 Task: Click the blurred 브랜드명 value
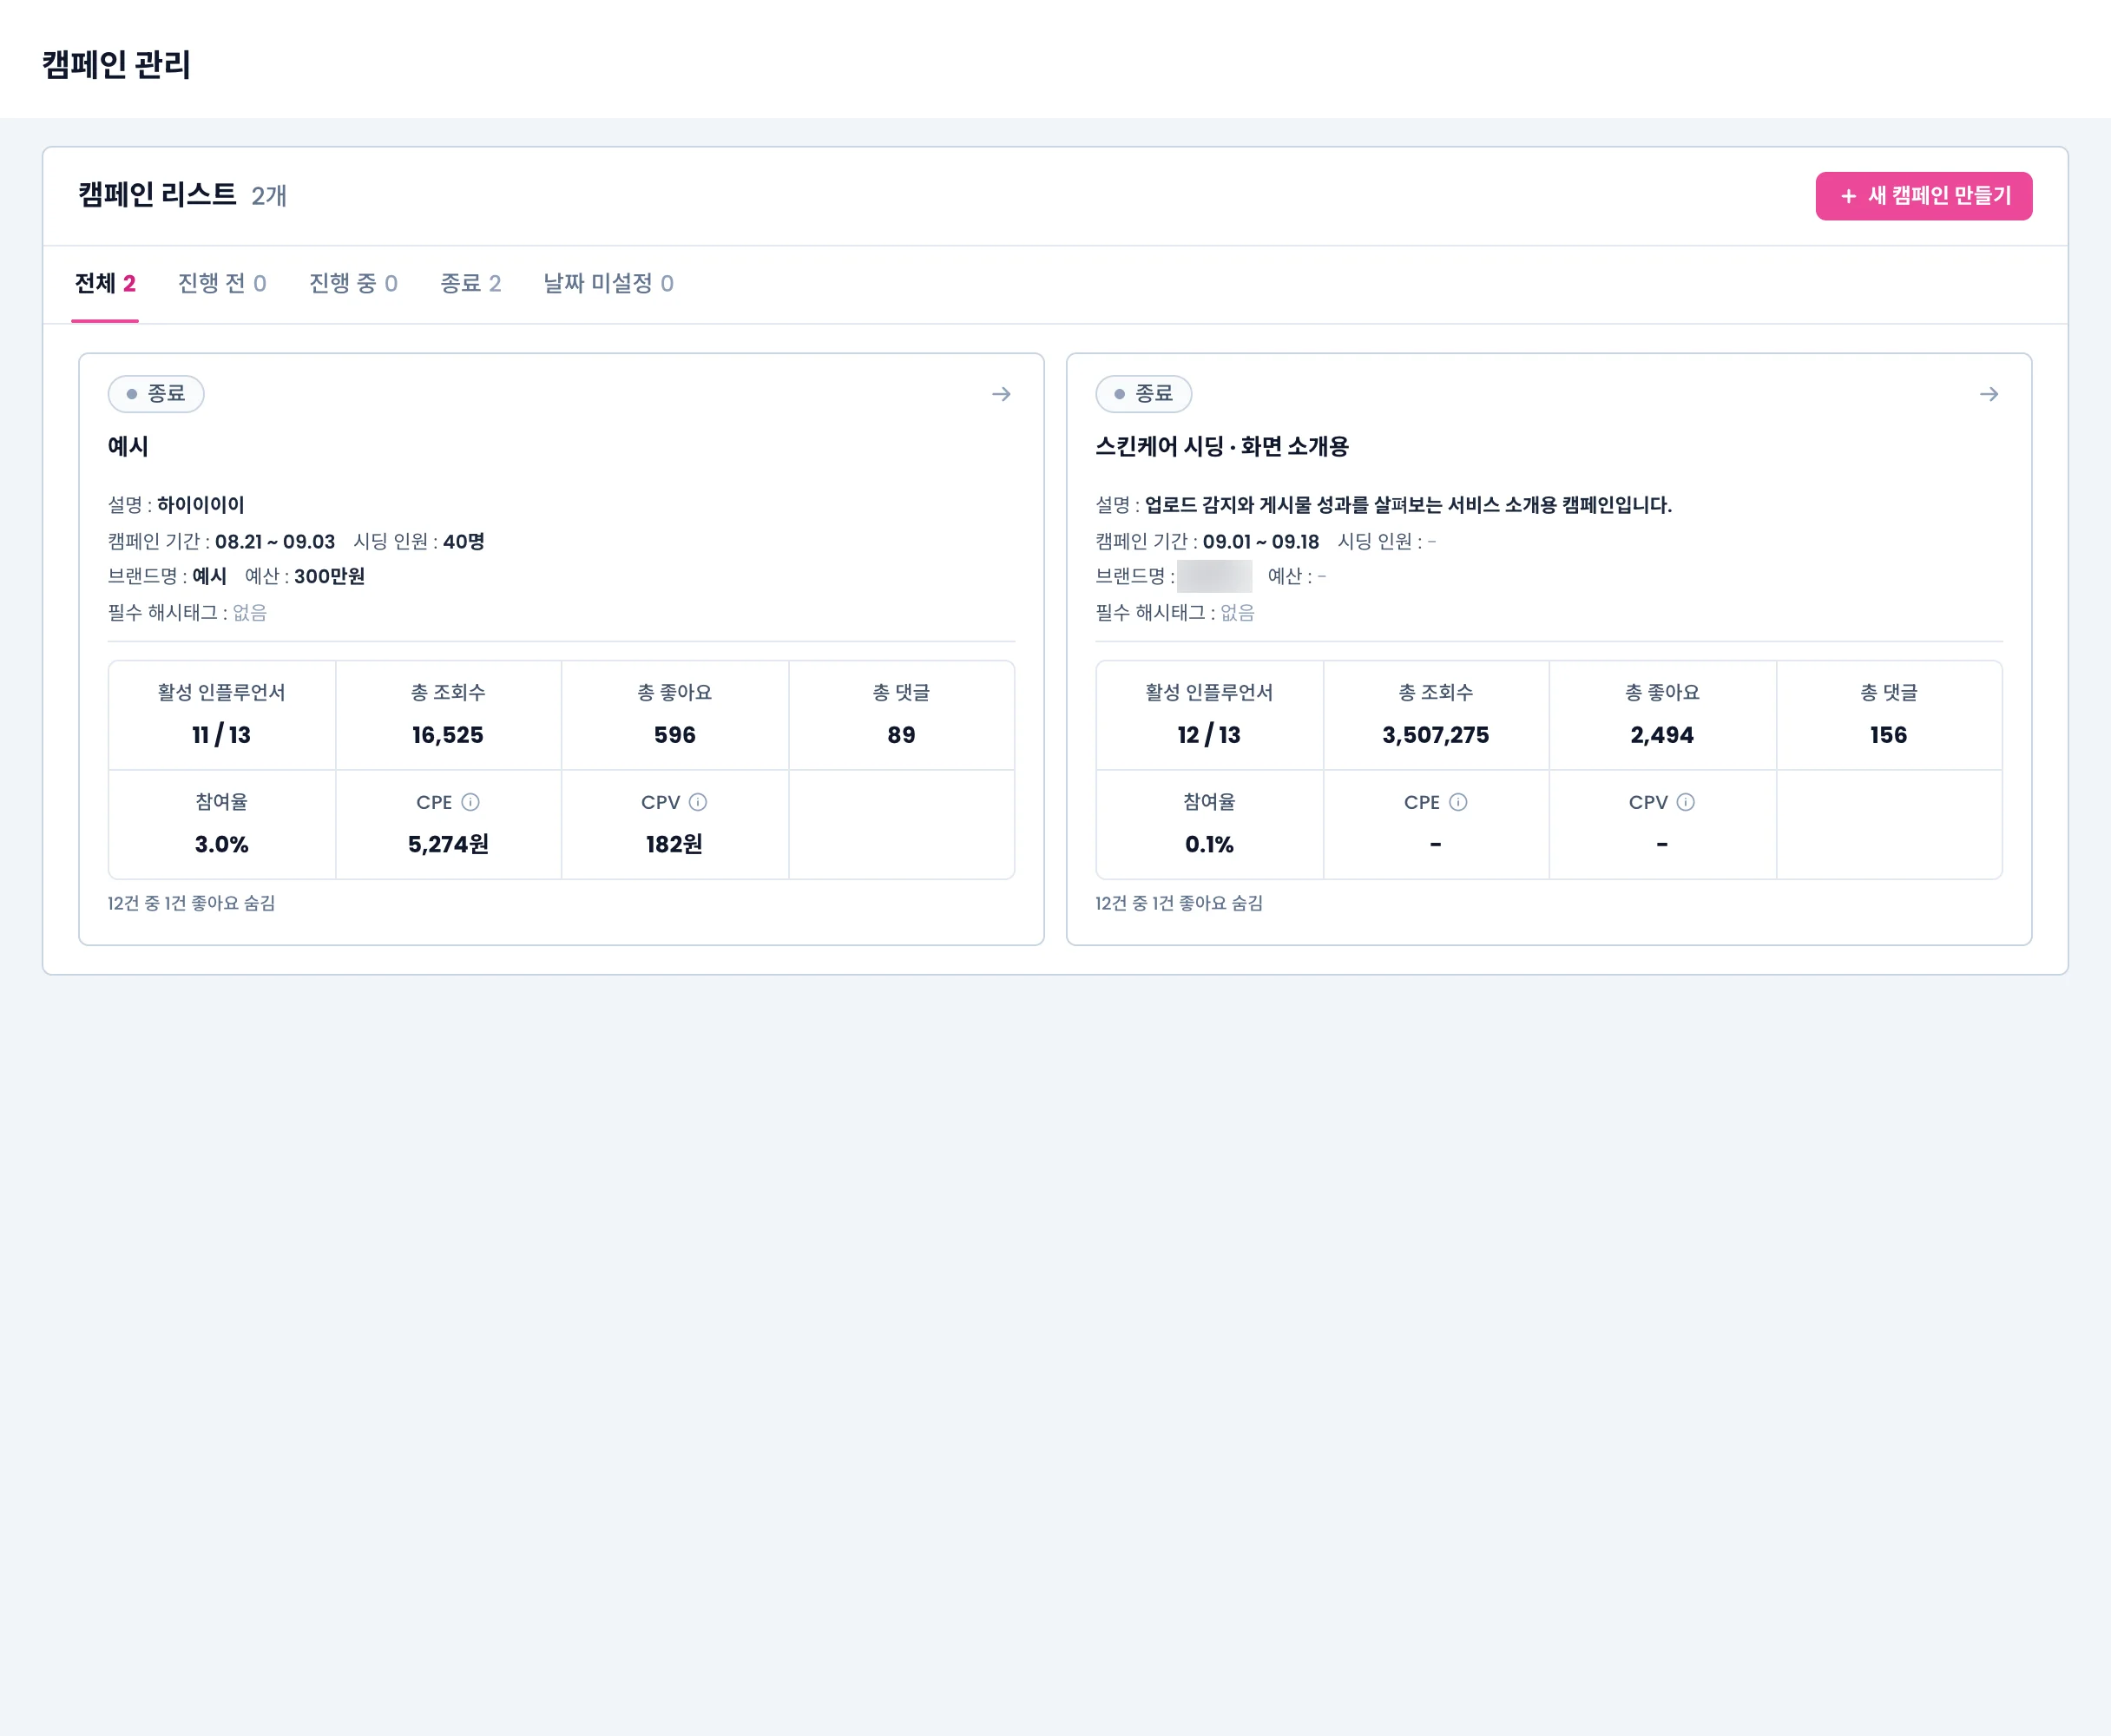pos(1214,576)
